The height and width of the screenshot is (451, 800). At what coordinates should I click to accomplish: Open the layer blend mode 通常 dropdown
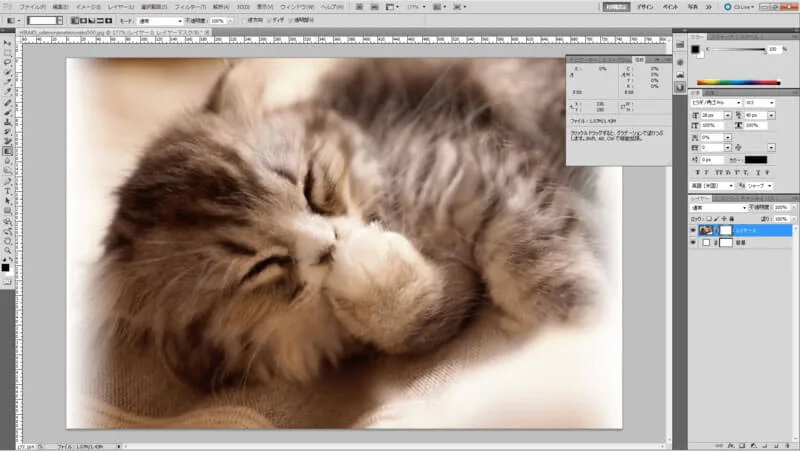tap(719, 208)
